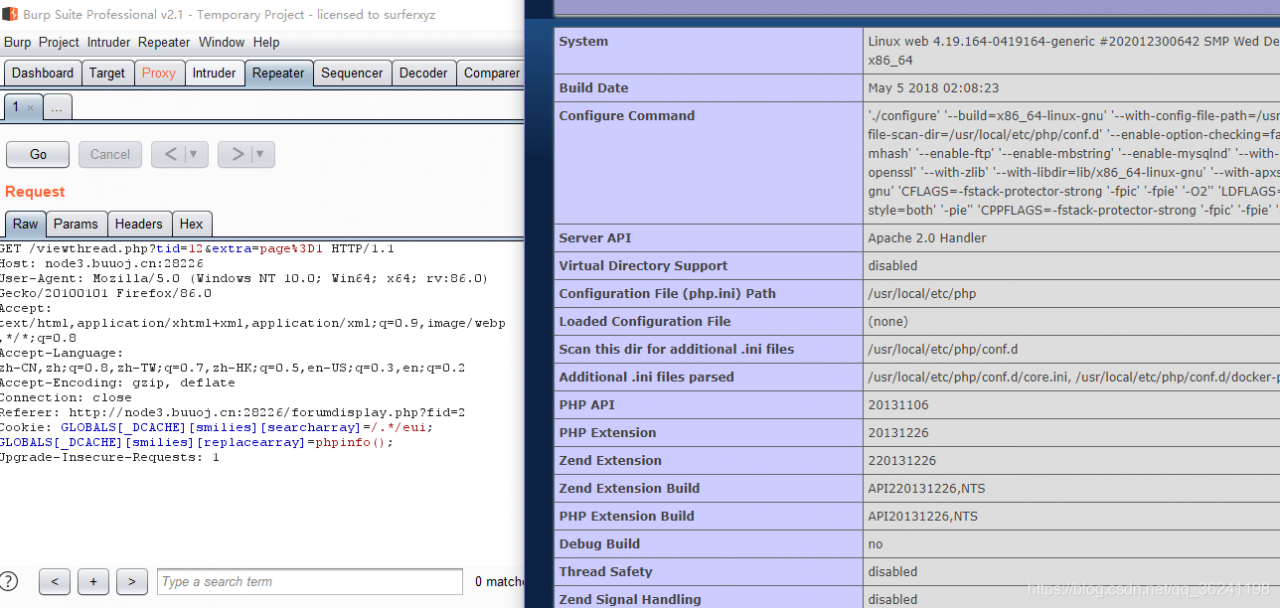Open the Burp menu

click(x=17, y=42)
